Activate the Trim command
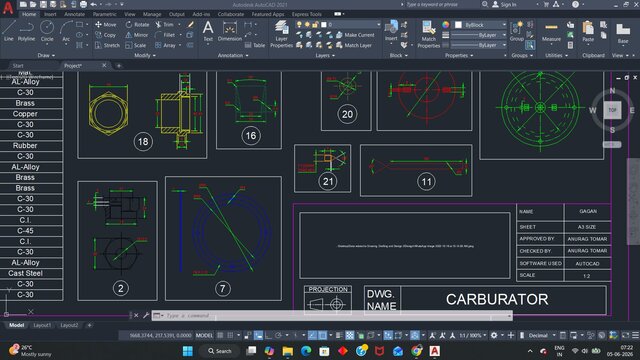The image size is (640, 360). pos(164,24)
